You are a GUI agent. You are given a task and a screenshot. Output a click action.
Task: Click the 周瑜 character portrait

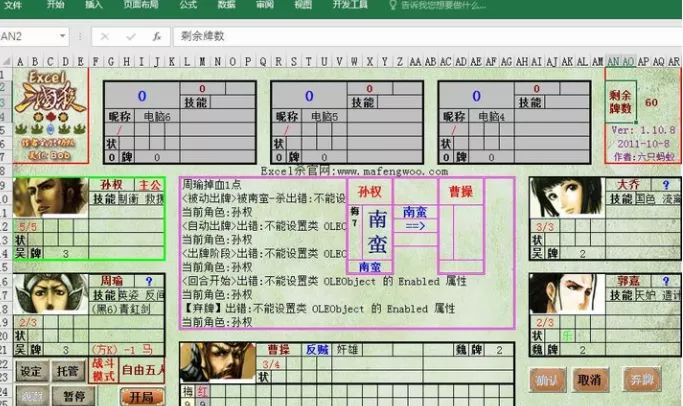tap(51, 294)
